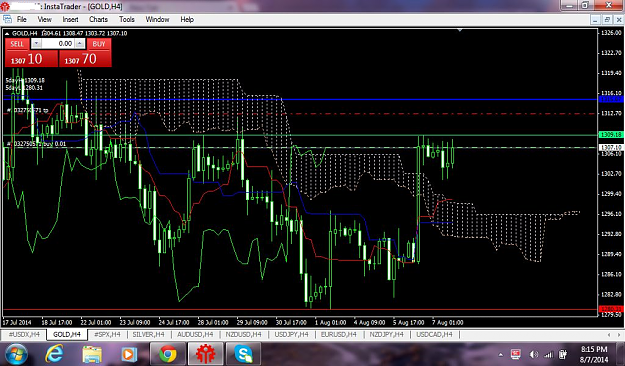Click the chart shift marker triangle
The image size is (625, 366).
tap(460, 30)
